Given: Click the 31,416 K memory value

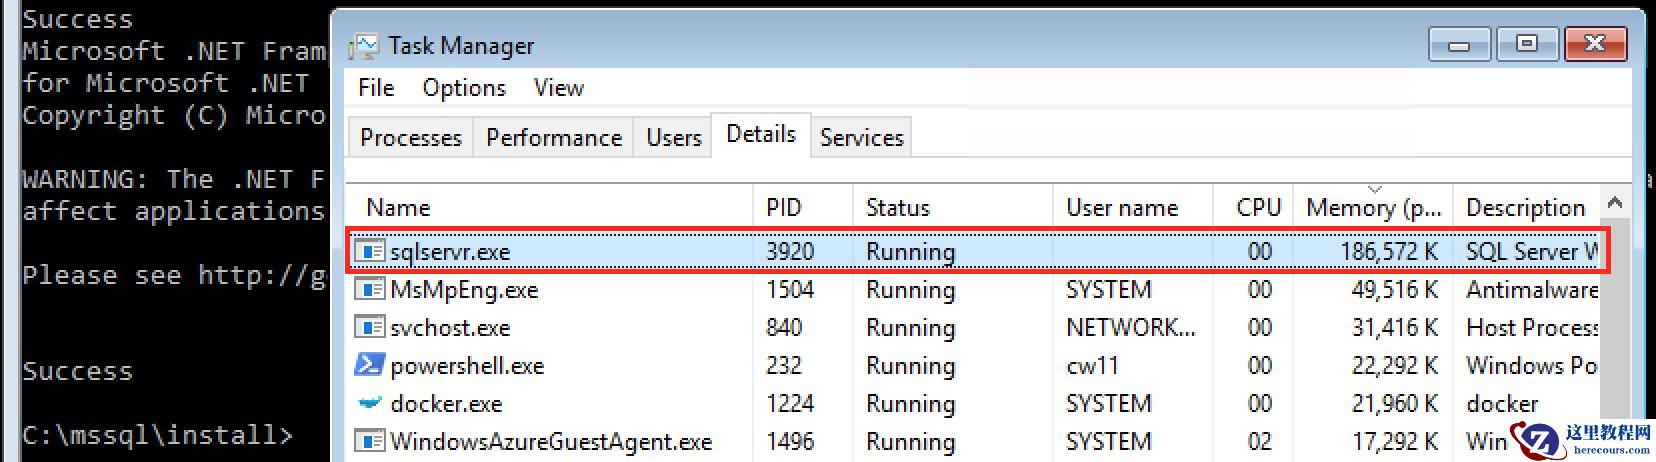Looking at the screenshot, I should point(1395,328).
